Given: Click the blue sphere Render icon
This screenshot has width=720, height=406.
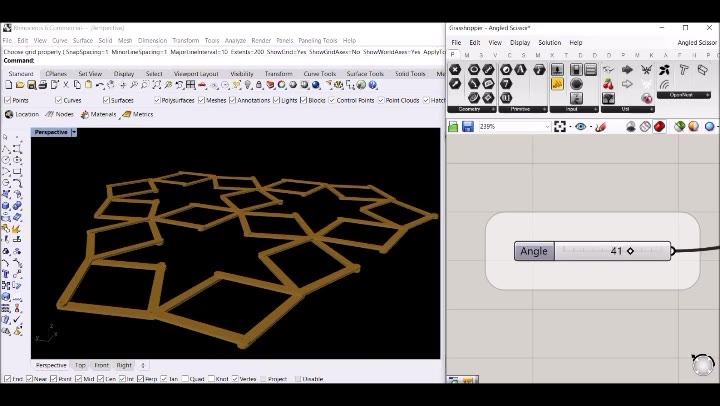Looking at the screenshot, I should 316,85.
